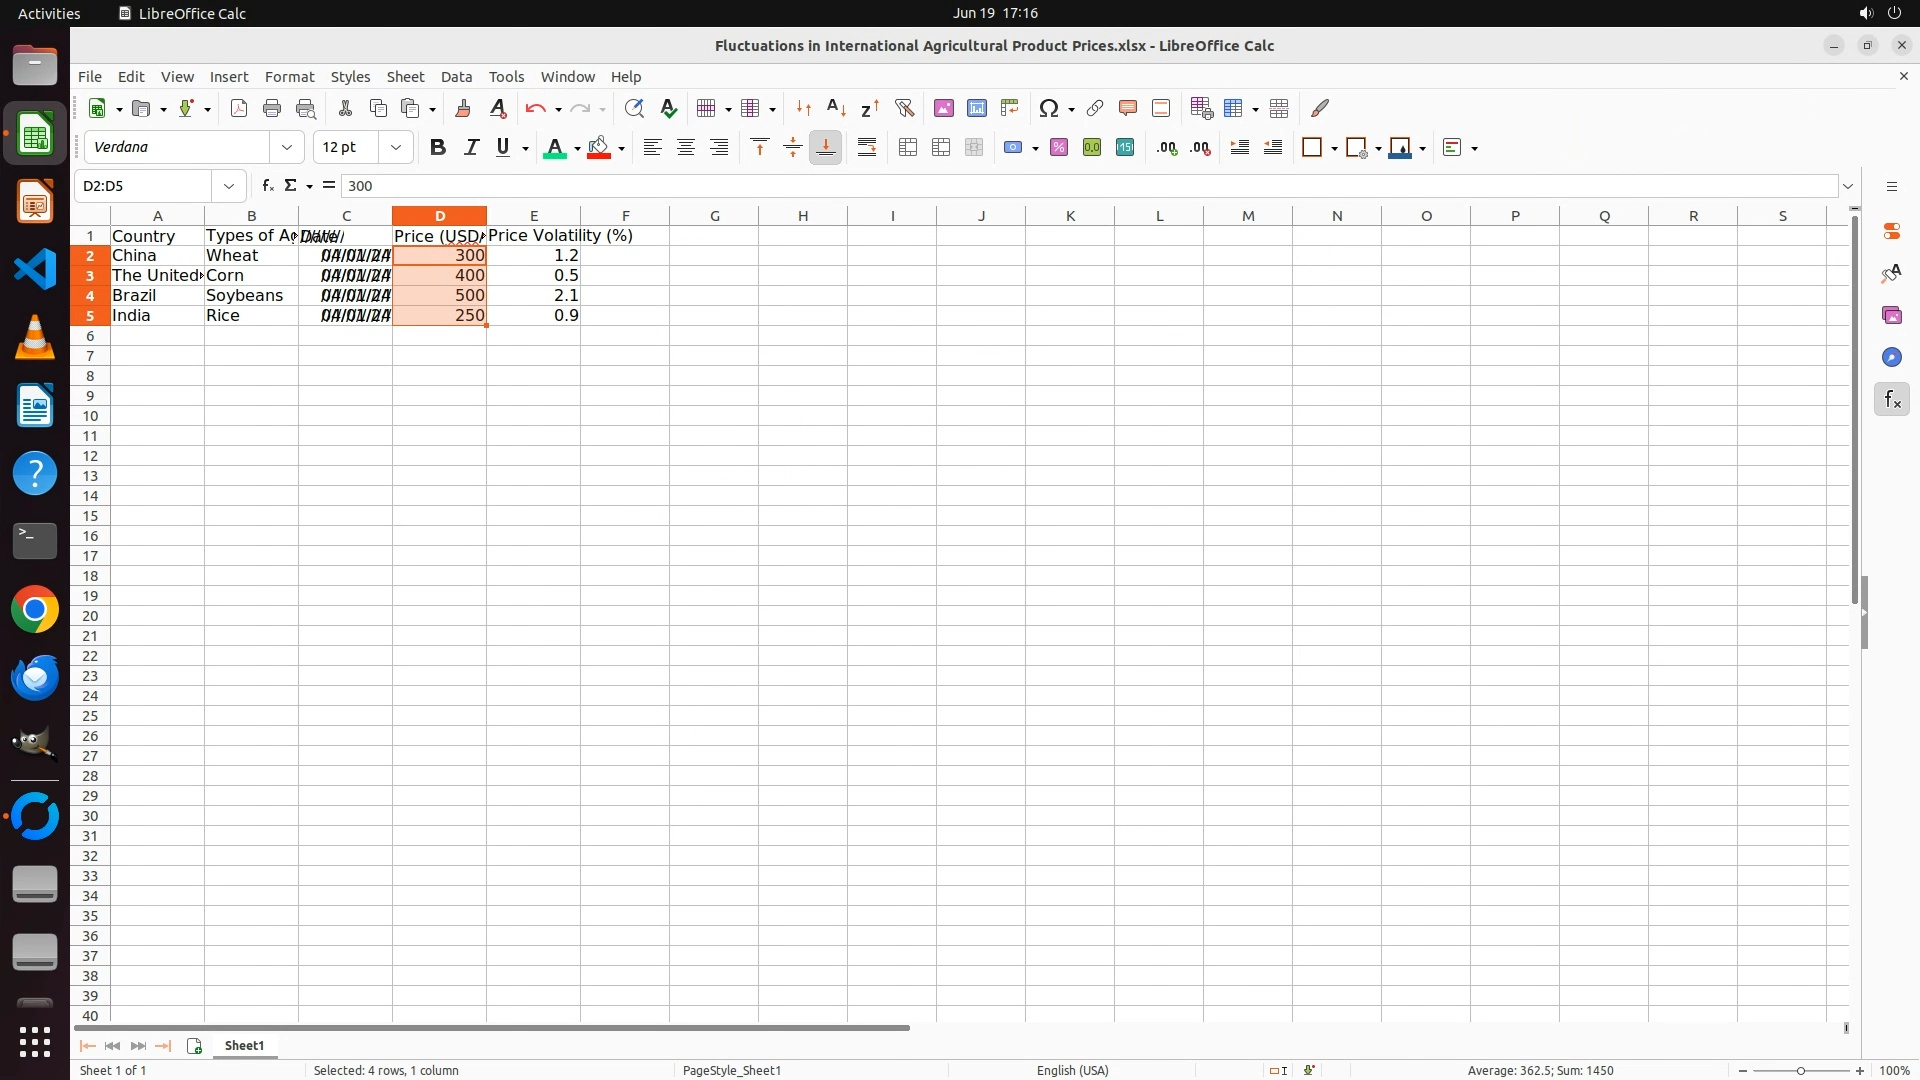Open the font size dropdown
1920x1080 pixels.
click(x=396, y=148)
